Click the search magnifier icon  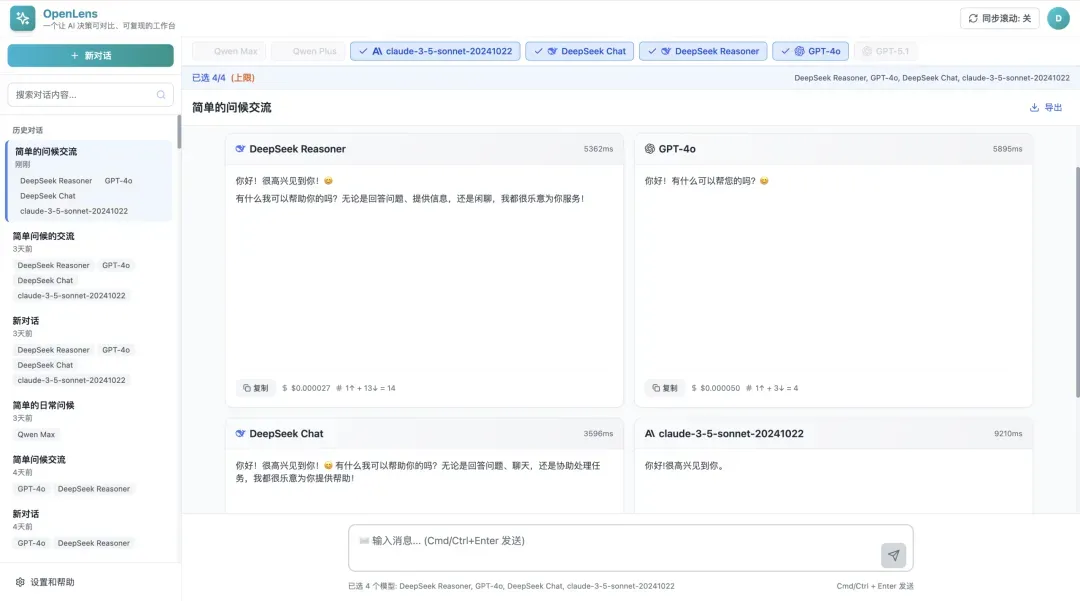point(161,95)
